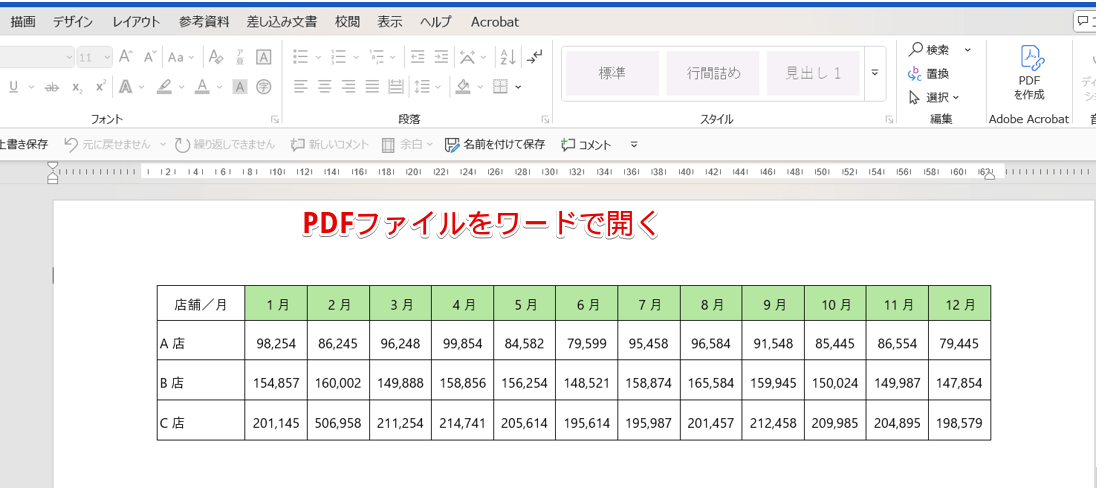1117x489 pixels.
Task: Align text to the right
Action: click(348, 87)
